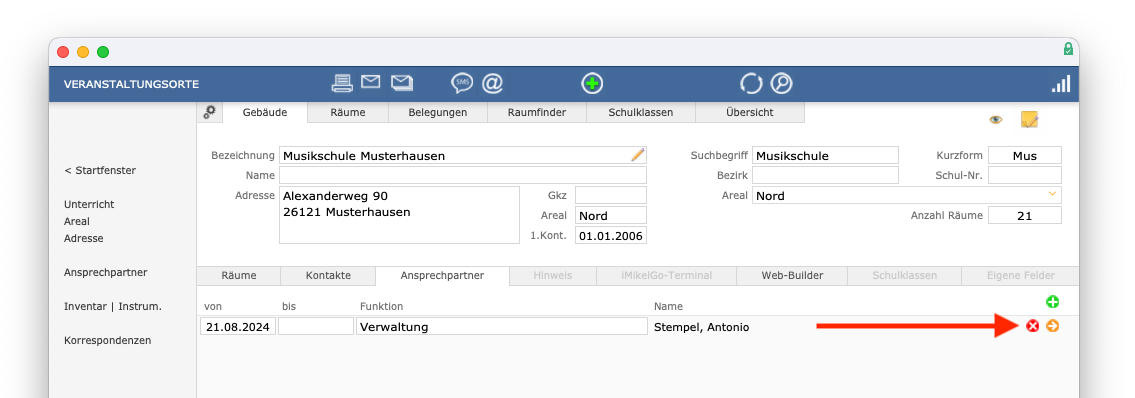
Task: Open the SMS speech bubble icon
Action: click(461, 83)
